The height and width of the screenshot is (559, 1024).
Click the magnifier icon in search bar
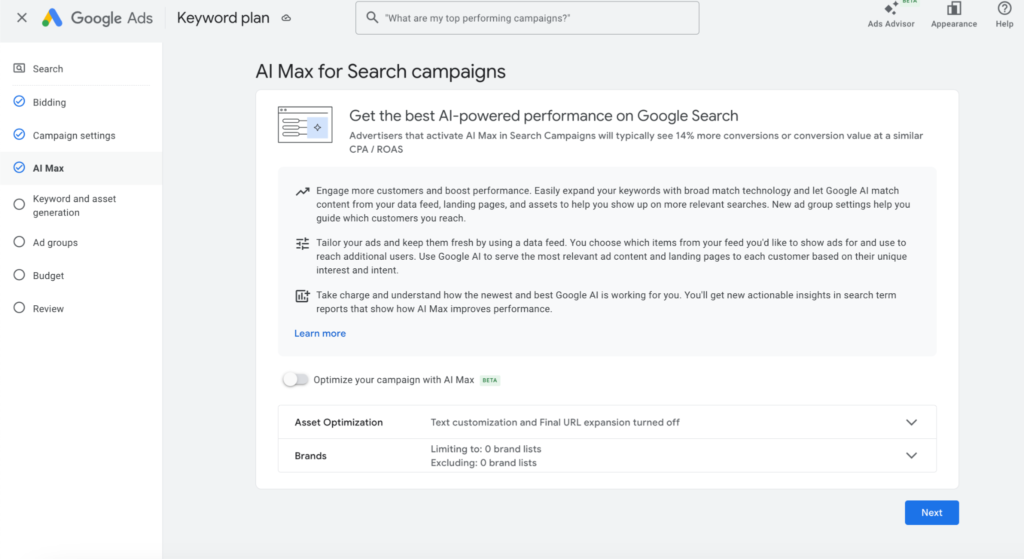372,18
